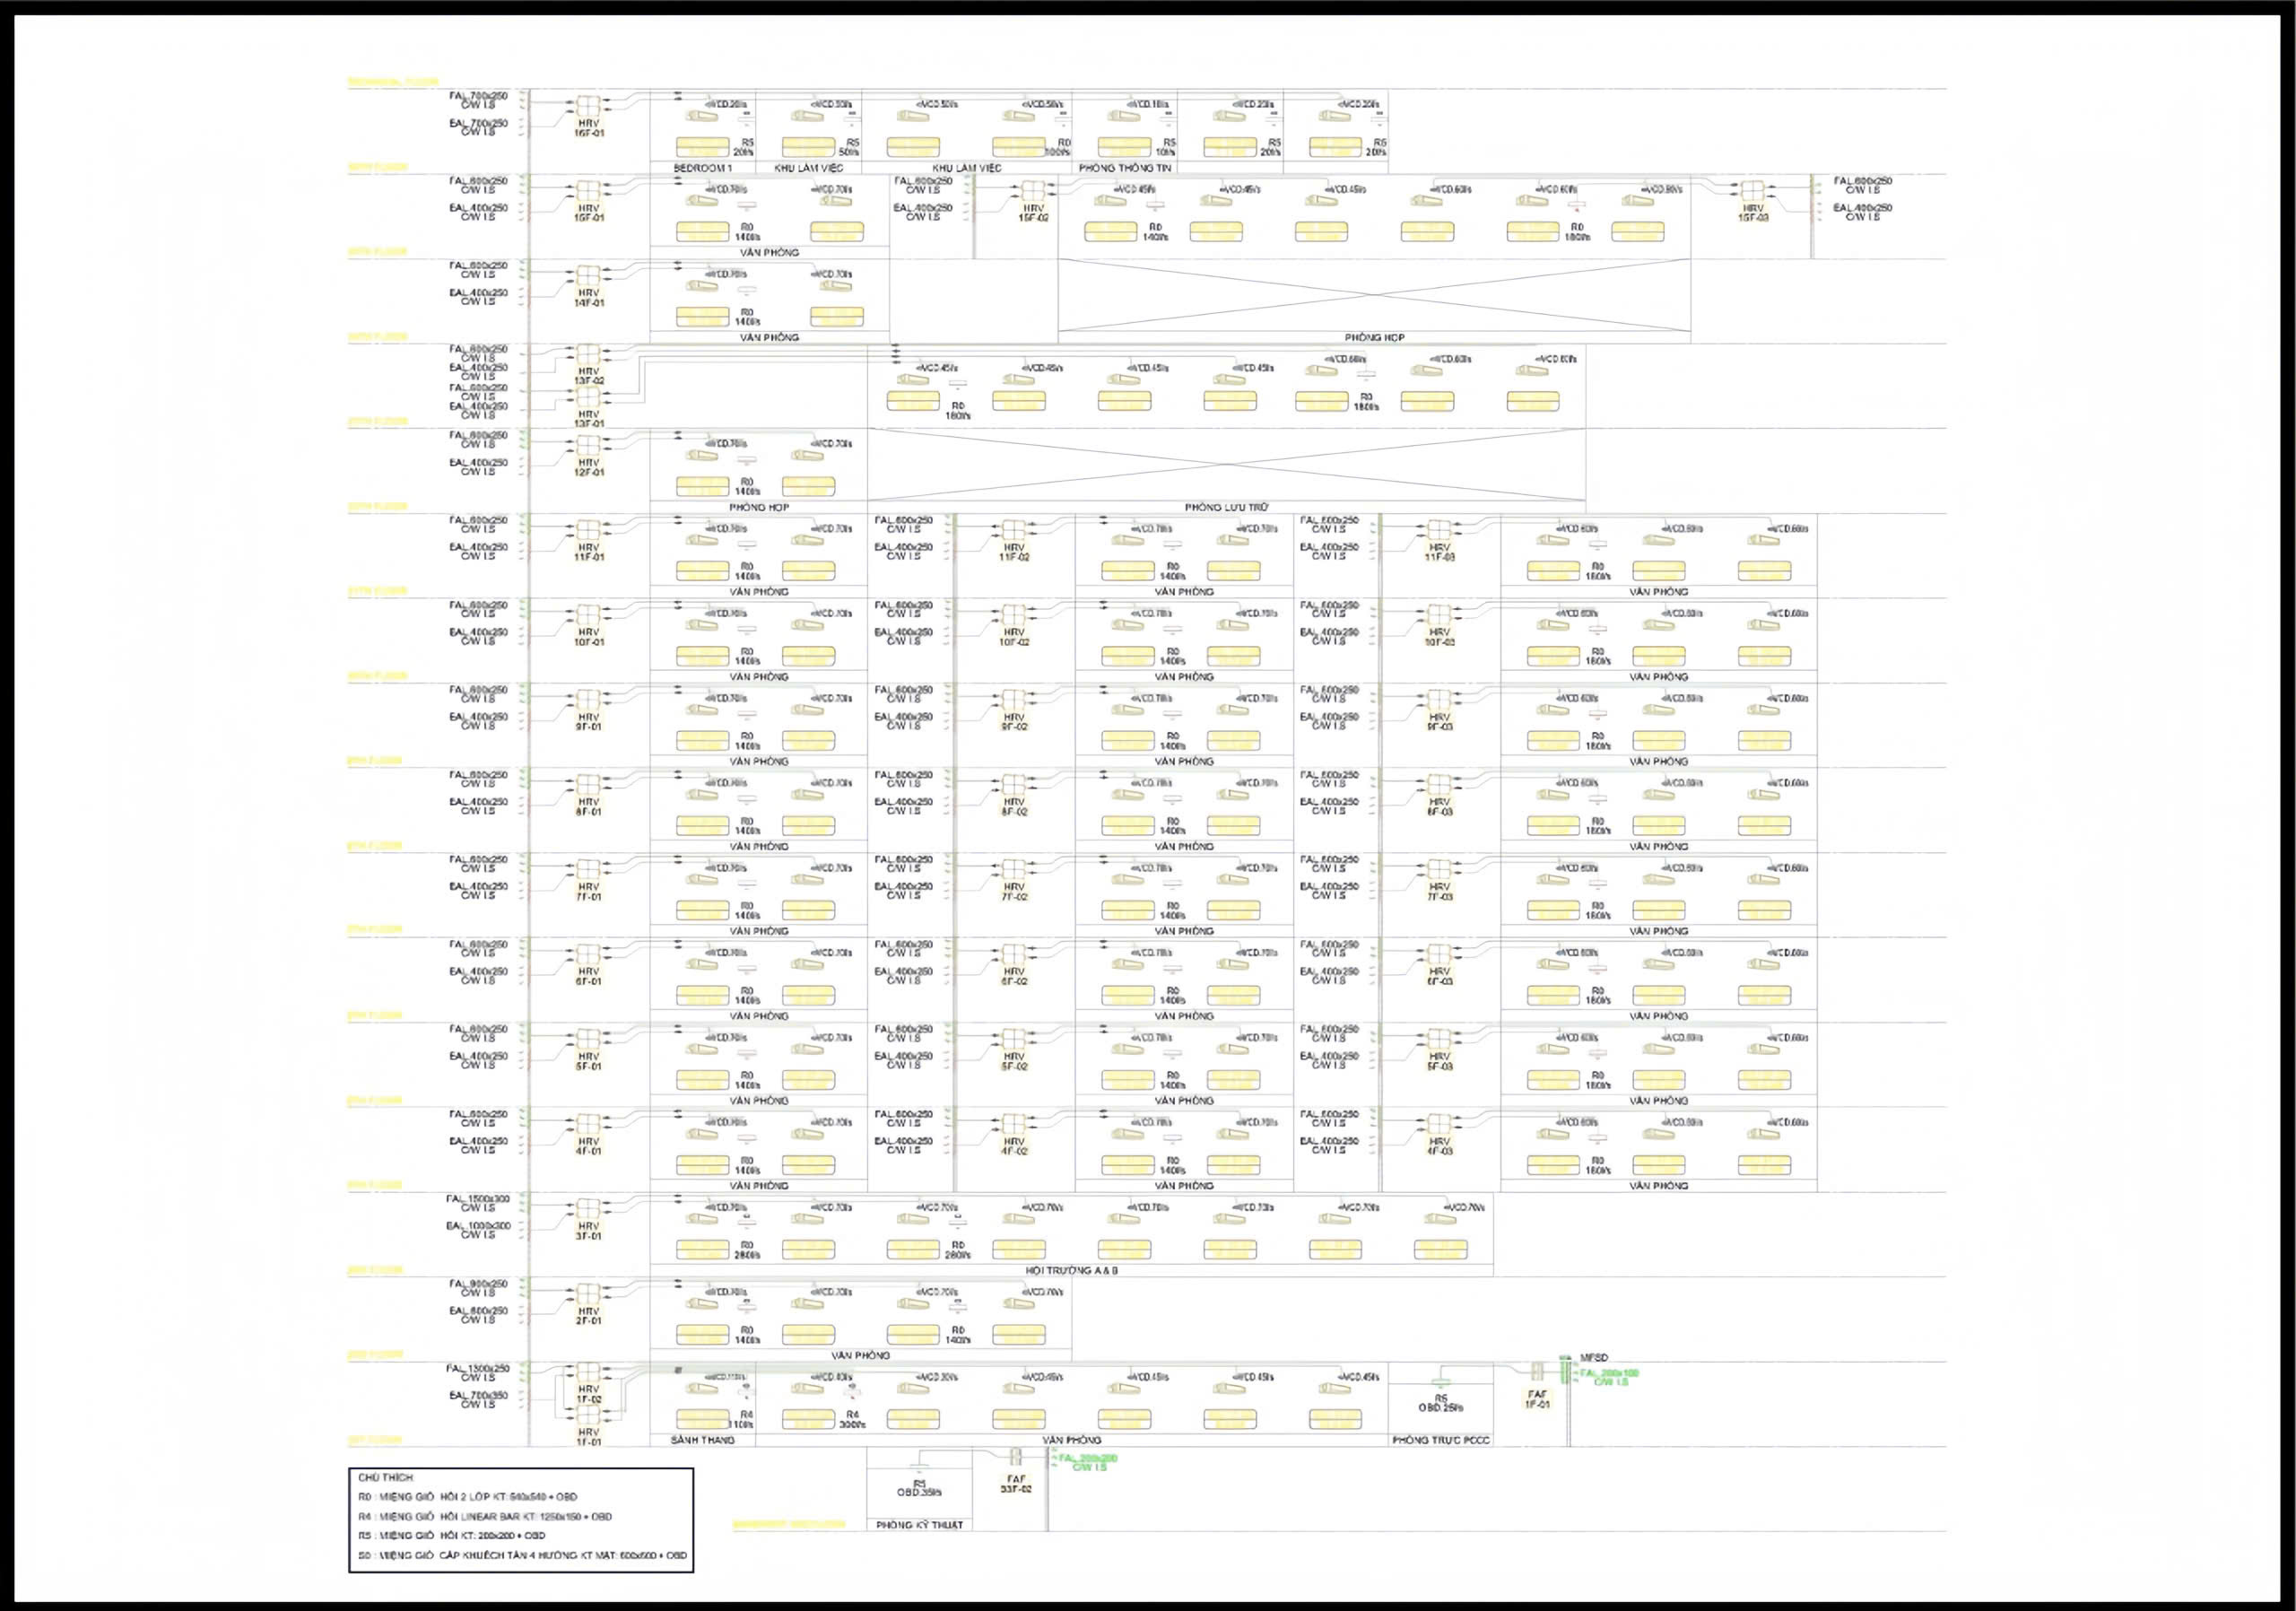
Task: Click the MFSD damper label
Action: point(1594,1358)
